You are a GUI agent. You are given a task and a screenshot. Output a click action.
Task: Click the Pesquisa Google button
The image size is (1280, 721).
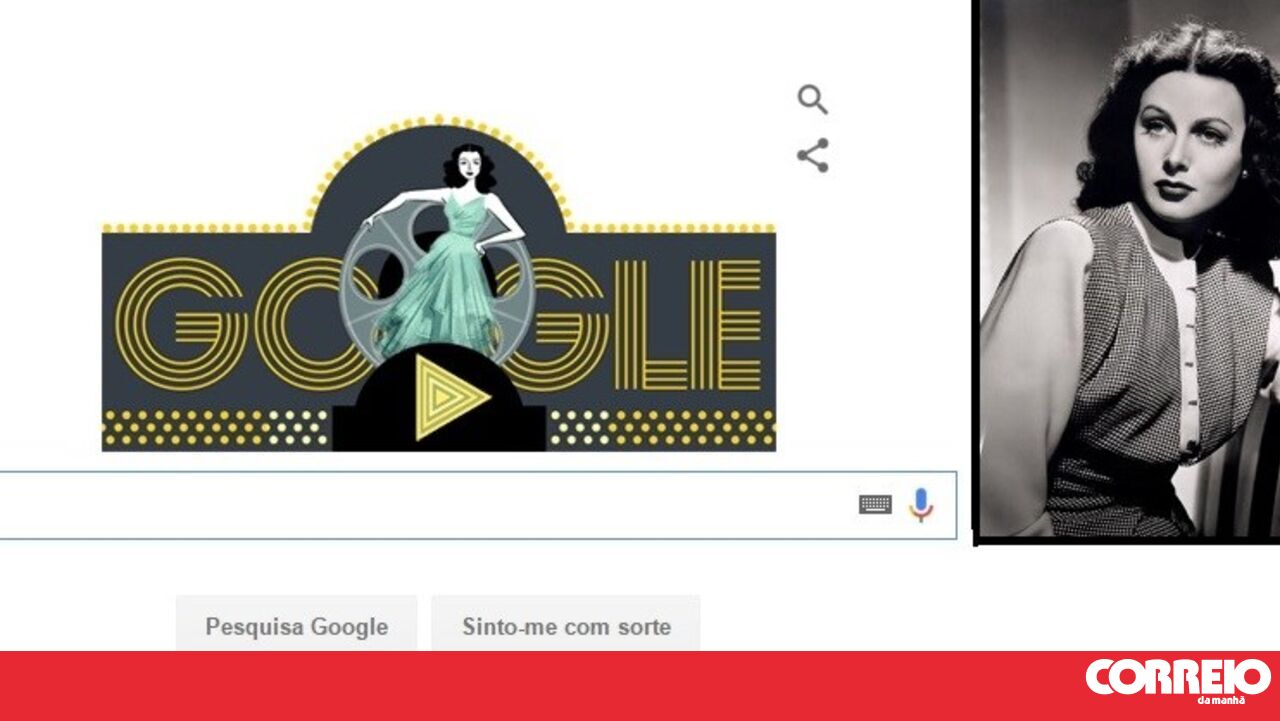[x=296, y=627]
